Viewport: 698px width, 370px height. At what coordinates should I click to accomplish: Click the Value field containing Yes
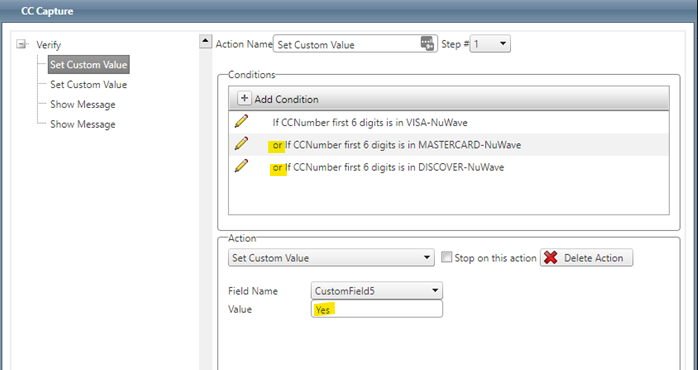(x=377, y=309)
